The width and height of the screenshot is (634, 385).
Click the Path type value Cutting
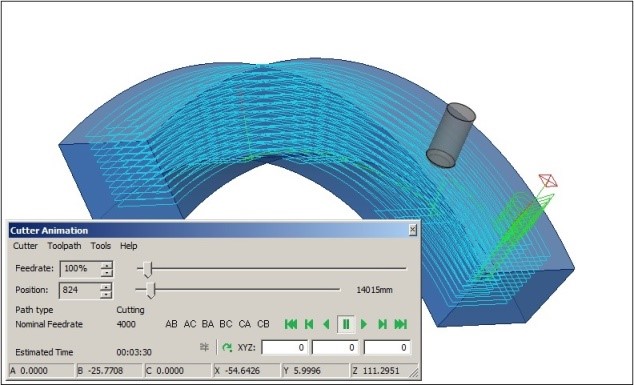click(130, 310)
